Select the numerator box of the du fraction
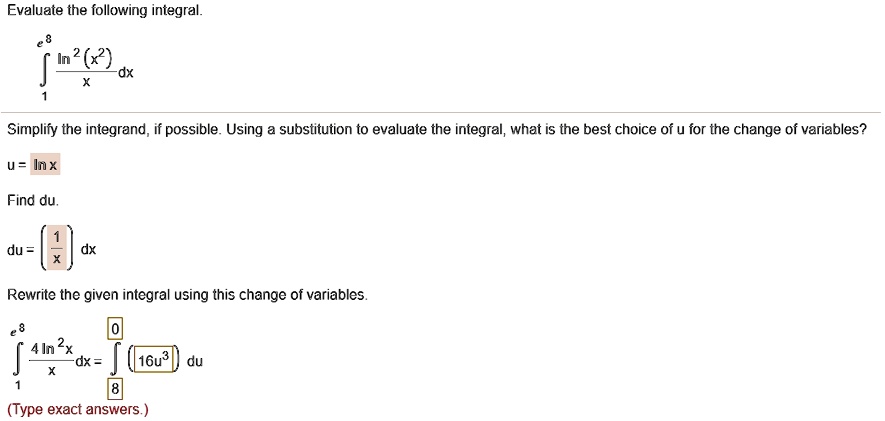The height and width of the screenshot is (421, 885). 56,239
